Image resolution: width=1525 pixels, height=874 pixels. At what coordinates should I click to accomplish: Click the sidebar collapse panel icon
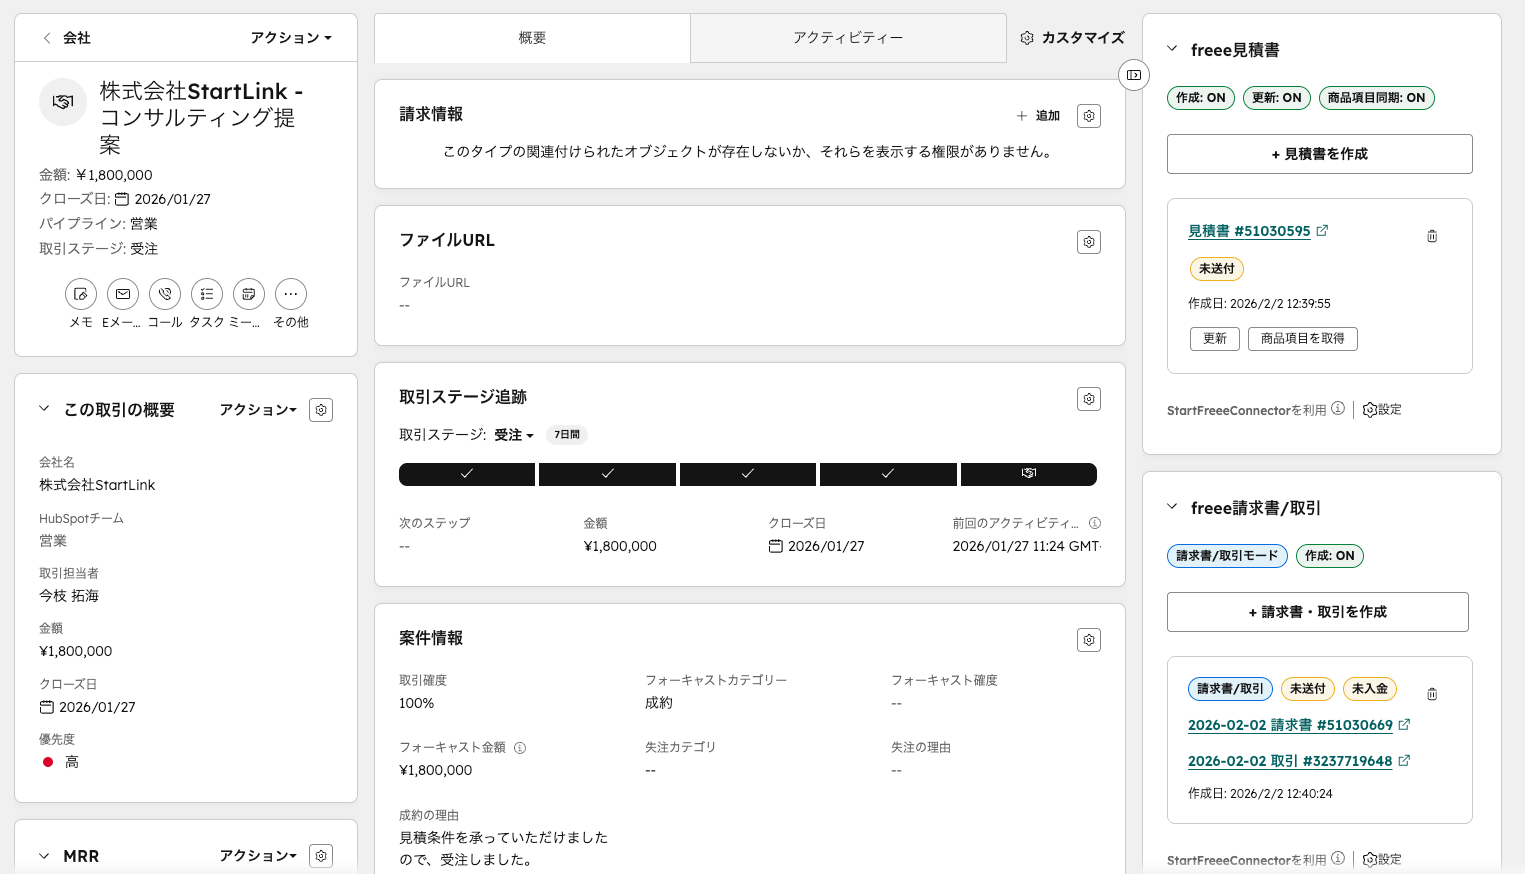click(x=1134, y=75)
